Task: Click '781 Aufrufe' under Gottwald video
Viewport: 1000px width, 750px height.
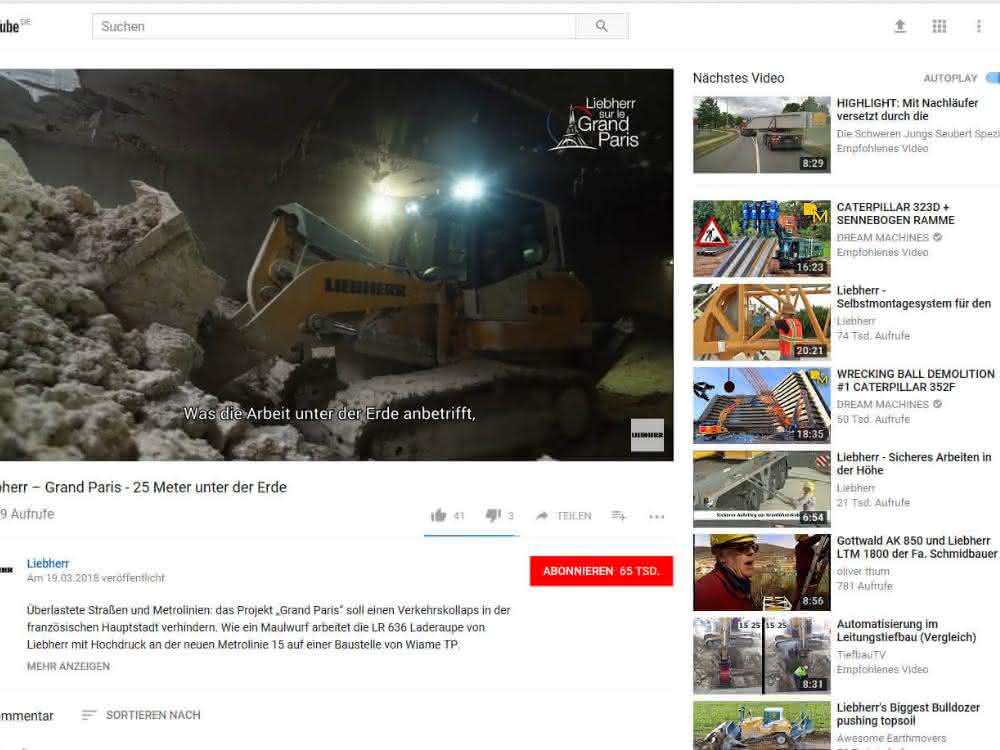Action: 865,586
